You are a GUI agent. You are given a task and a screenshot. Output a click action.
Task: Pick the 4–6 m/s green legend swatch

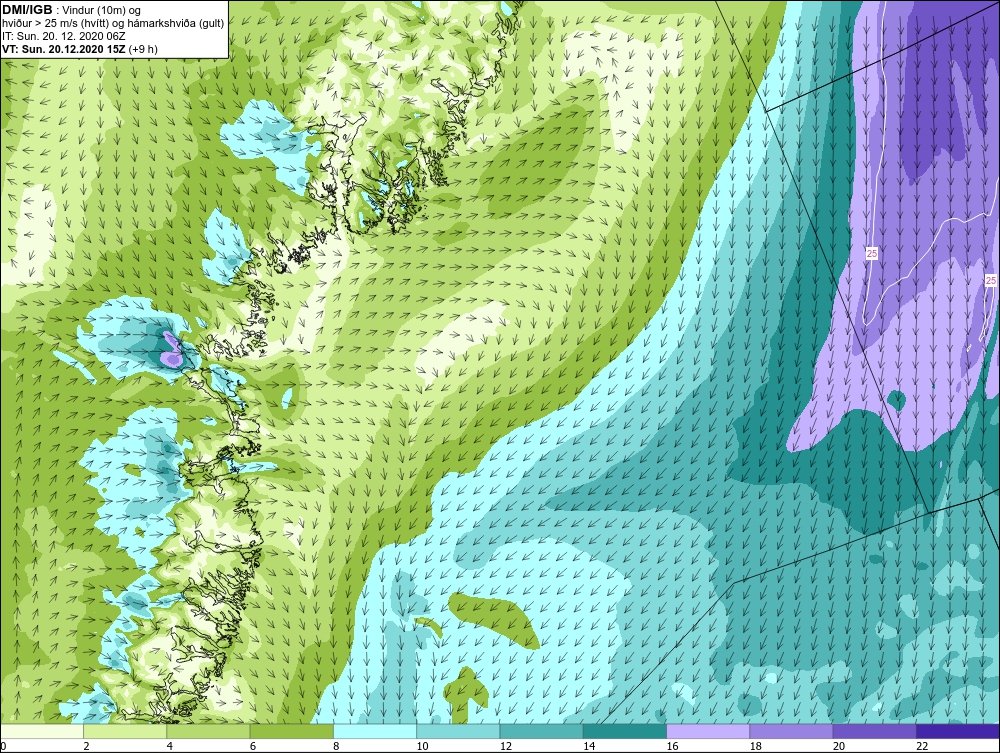(x=209, y=731)
